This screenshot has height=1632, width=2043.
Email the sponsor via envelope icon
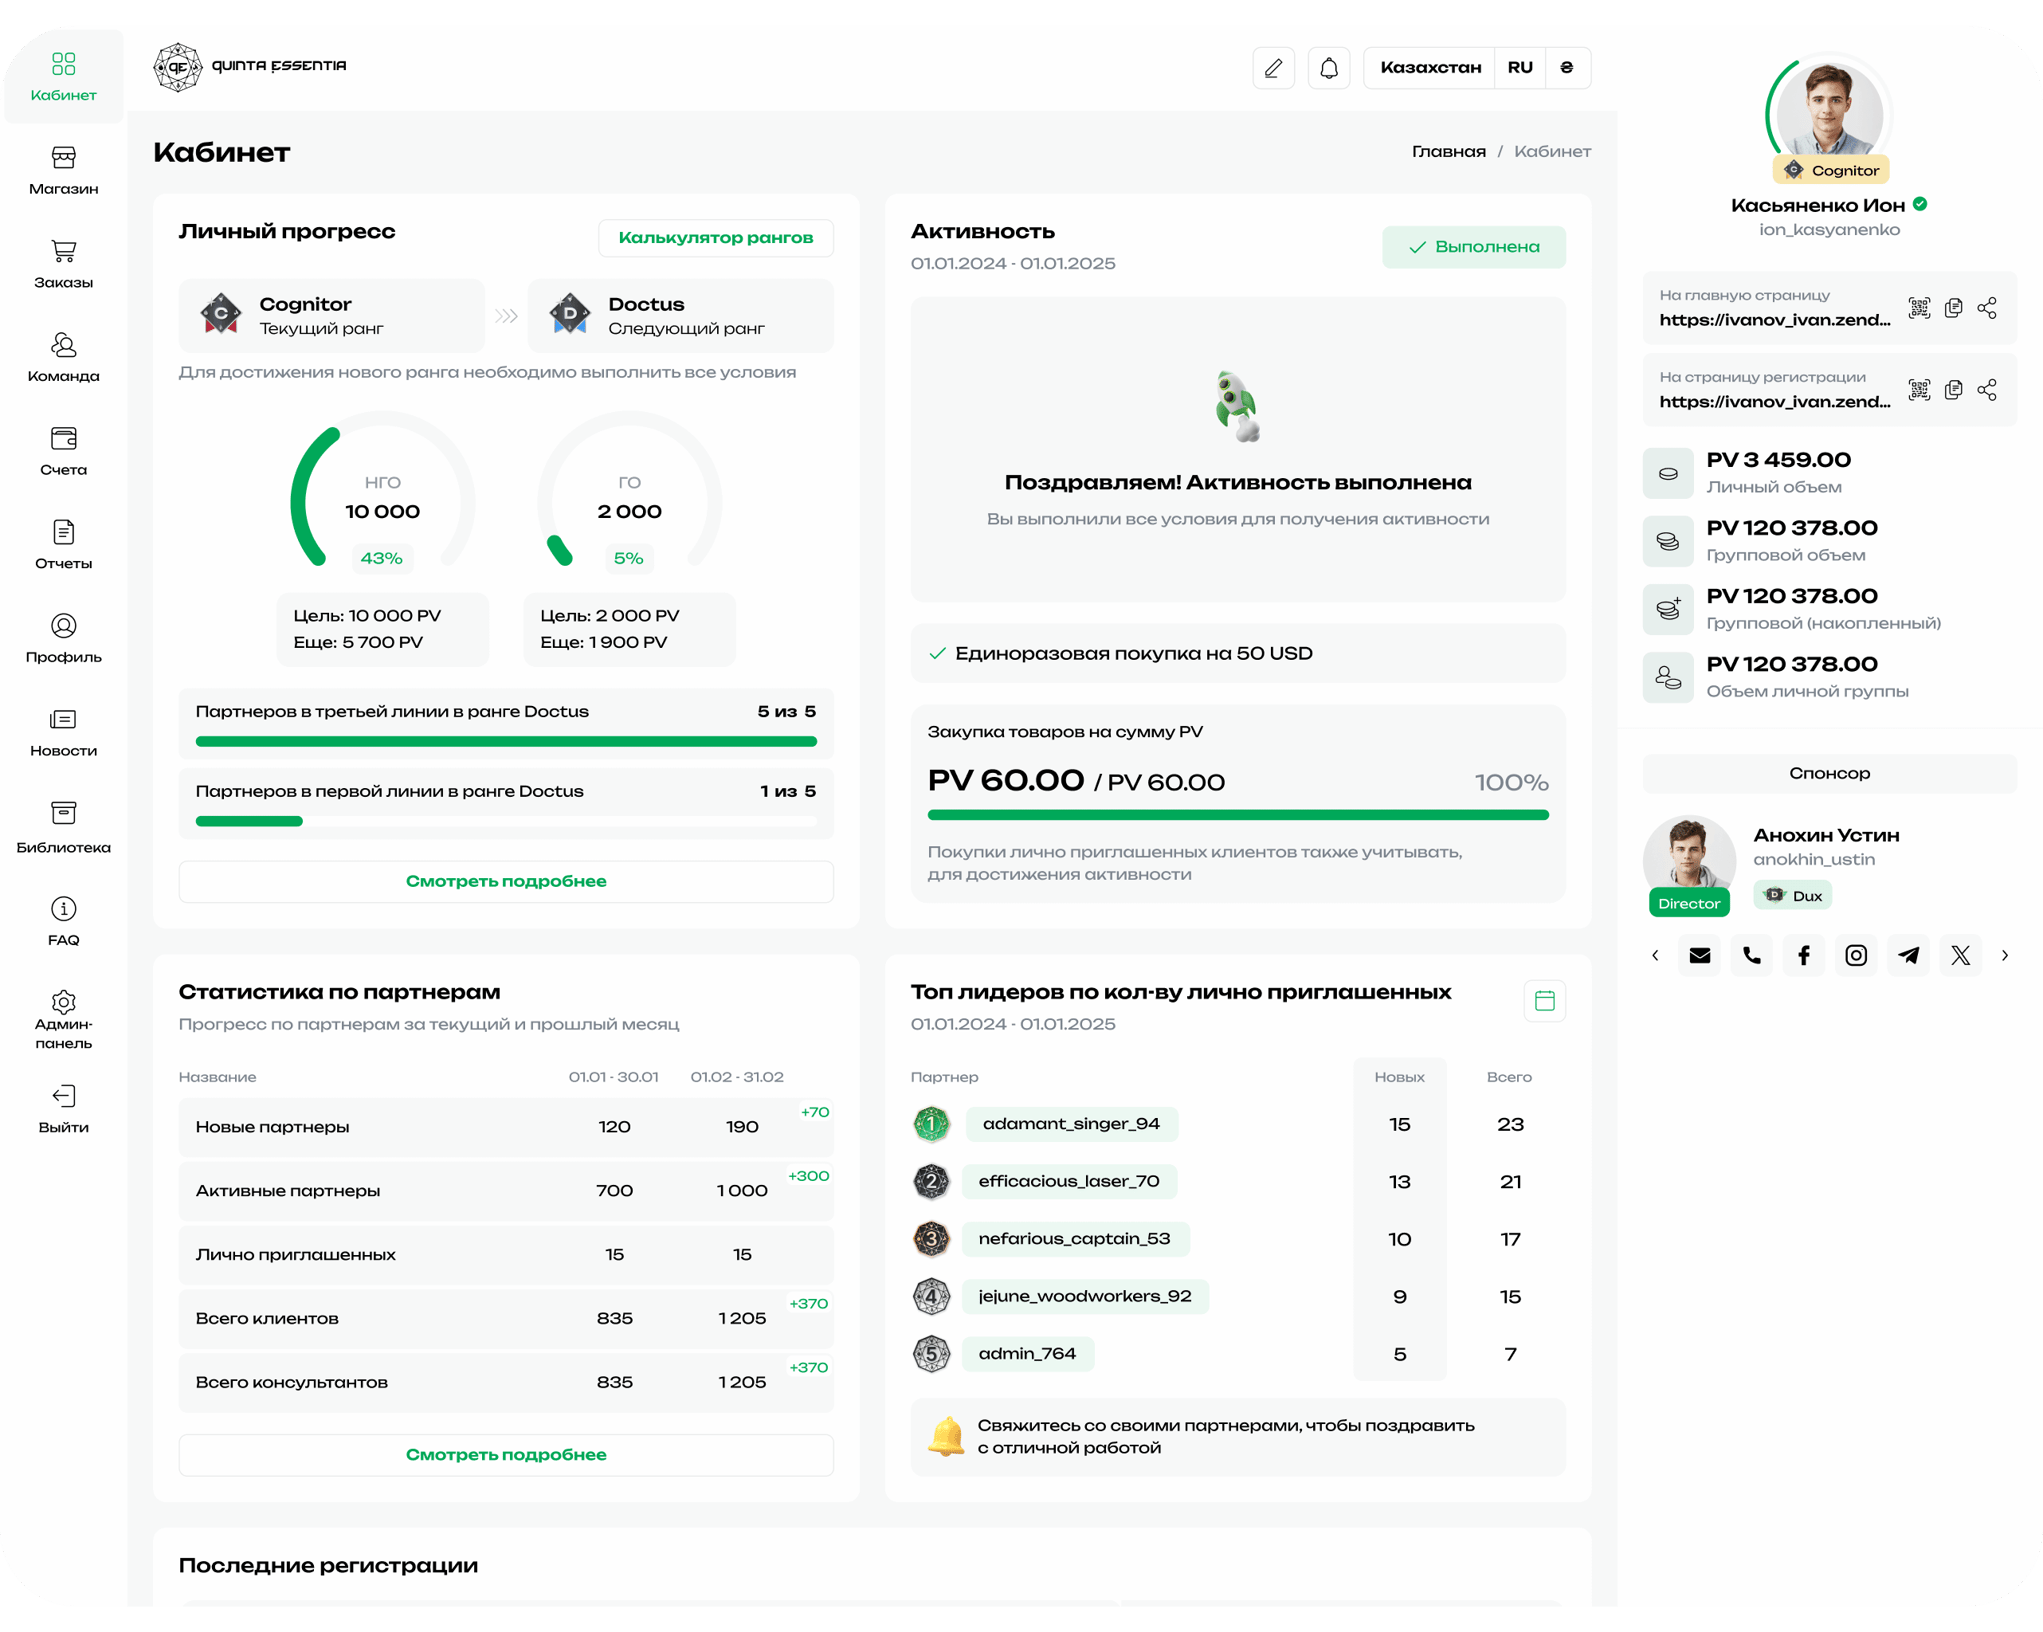(x=1699, y=955)
